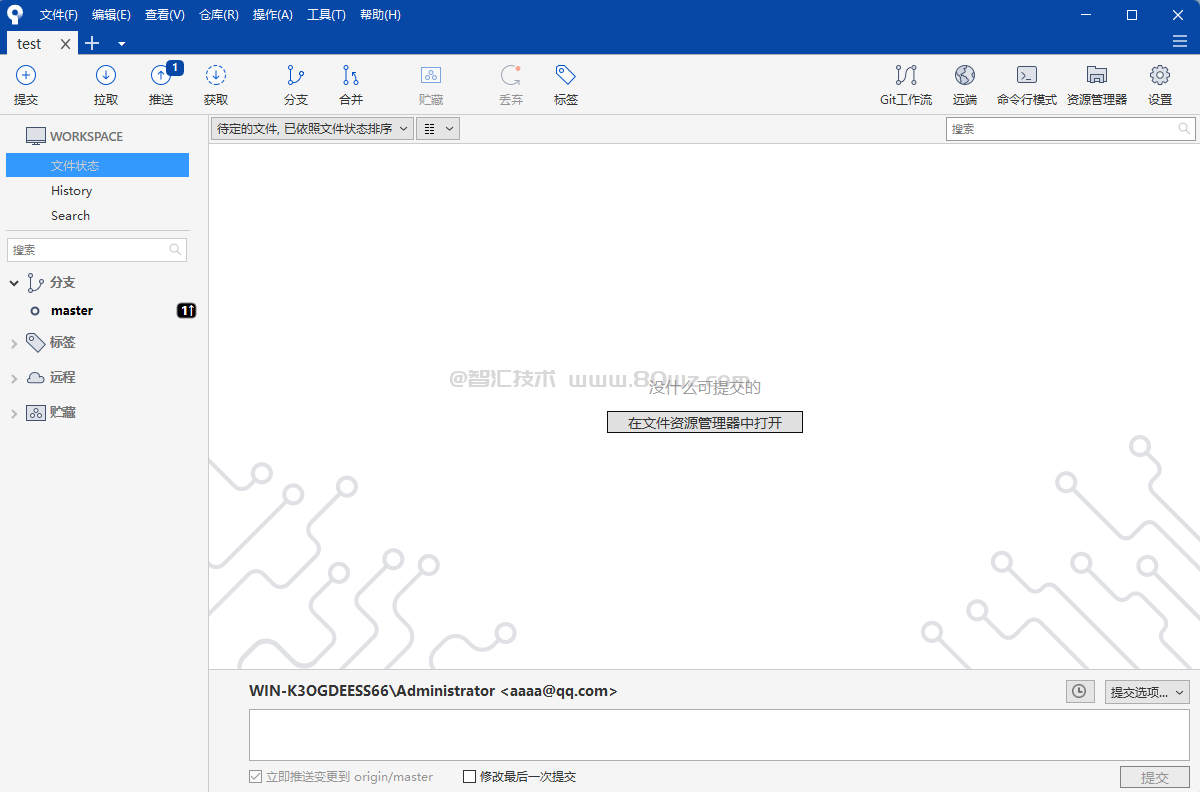Enable 修改最后一次提交 checkbox
Viewport: 1200px width, 792px height.
pos(470,777)
